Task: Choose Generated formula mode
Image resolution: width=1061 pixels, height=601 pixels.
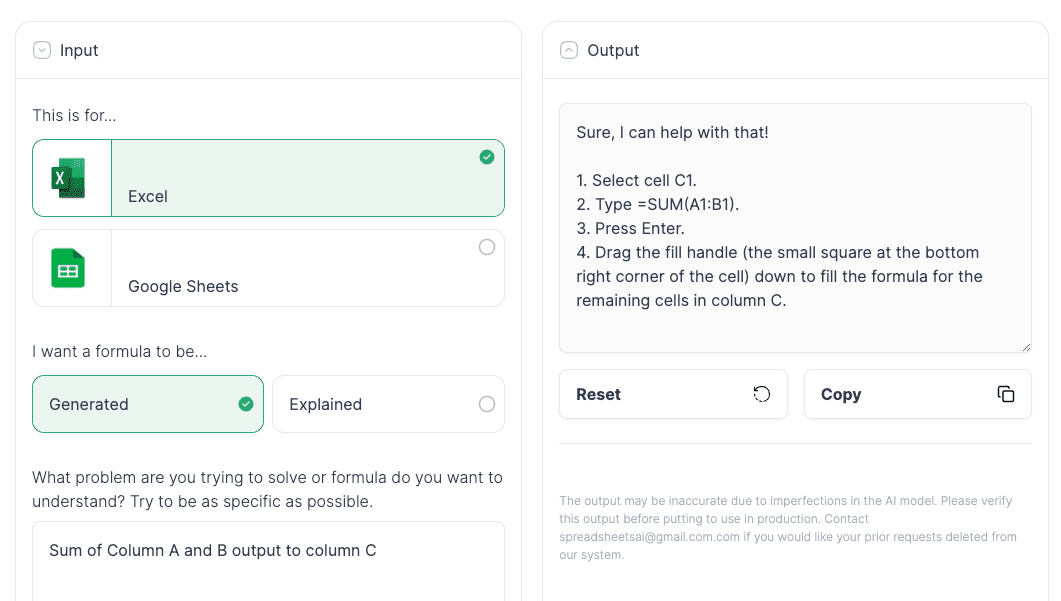Action: (148, 404)
